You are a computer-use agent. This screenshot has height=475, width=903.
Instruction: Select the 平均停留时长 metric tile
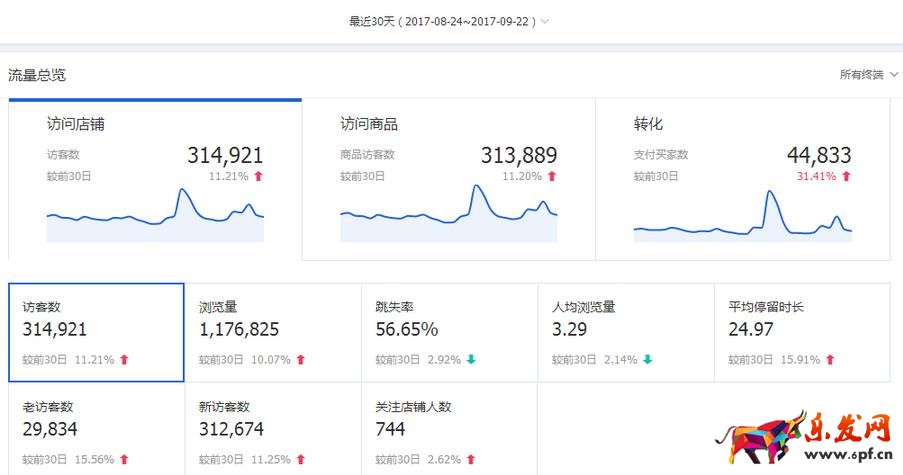801,332
